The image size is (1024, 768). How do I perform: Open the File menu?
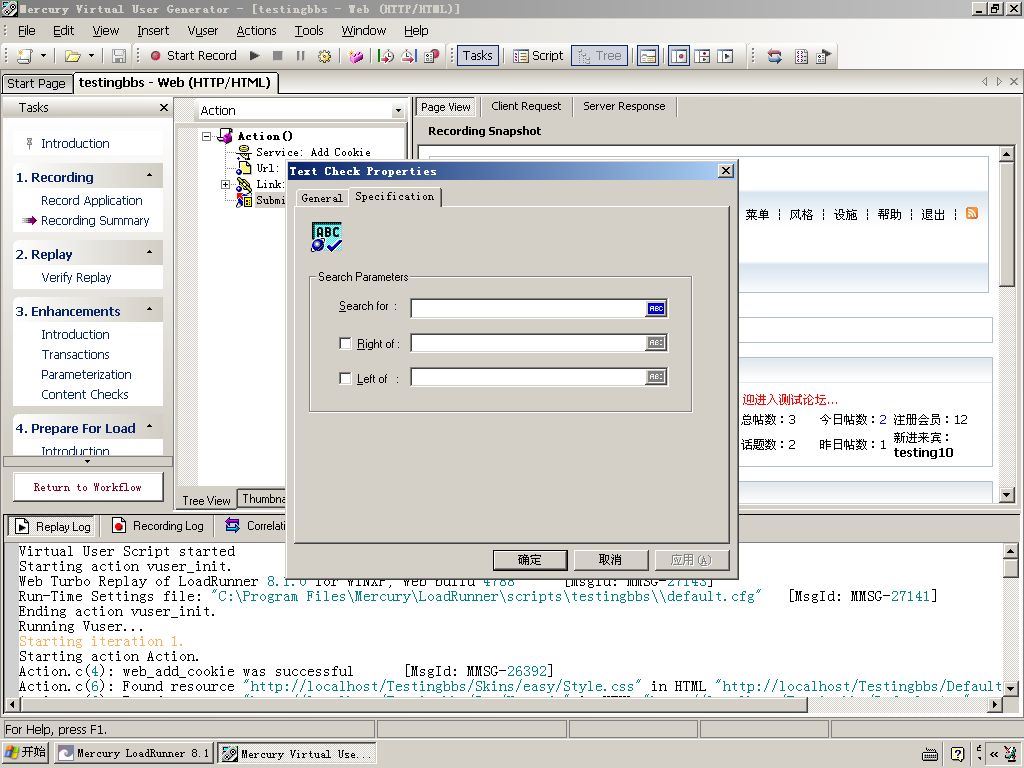pos(27,31)
